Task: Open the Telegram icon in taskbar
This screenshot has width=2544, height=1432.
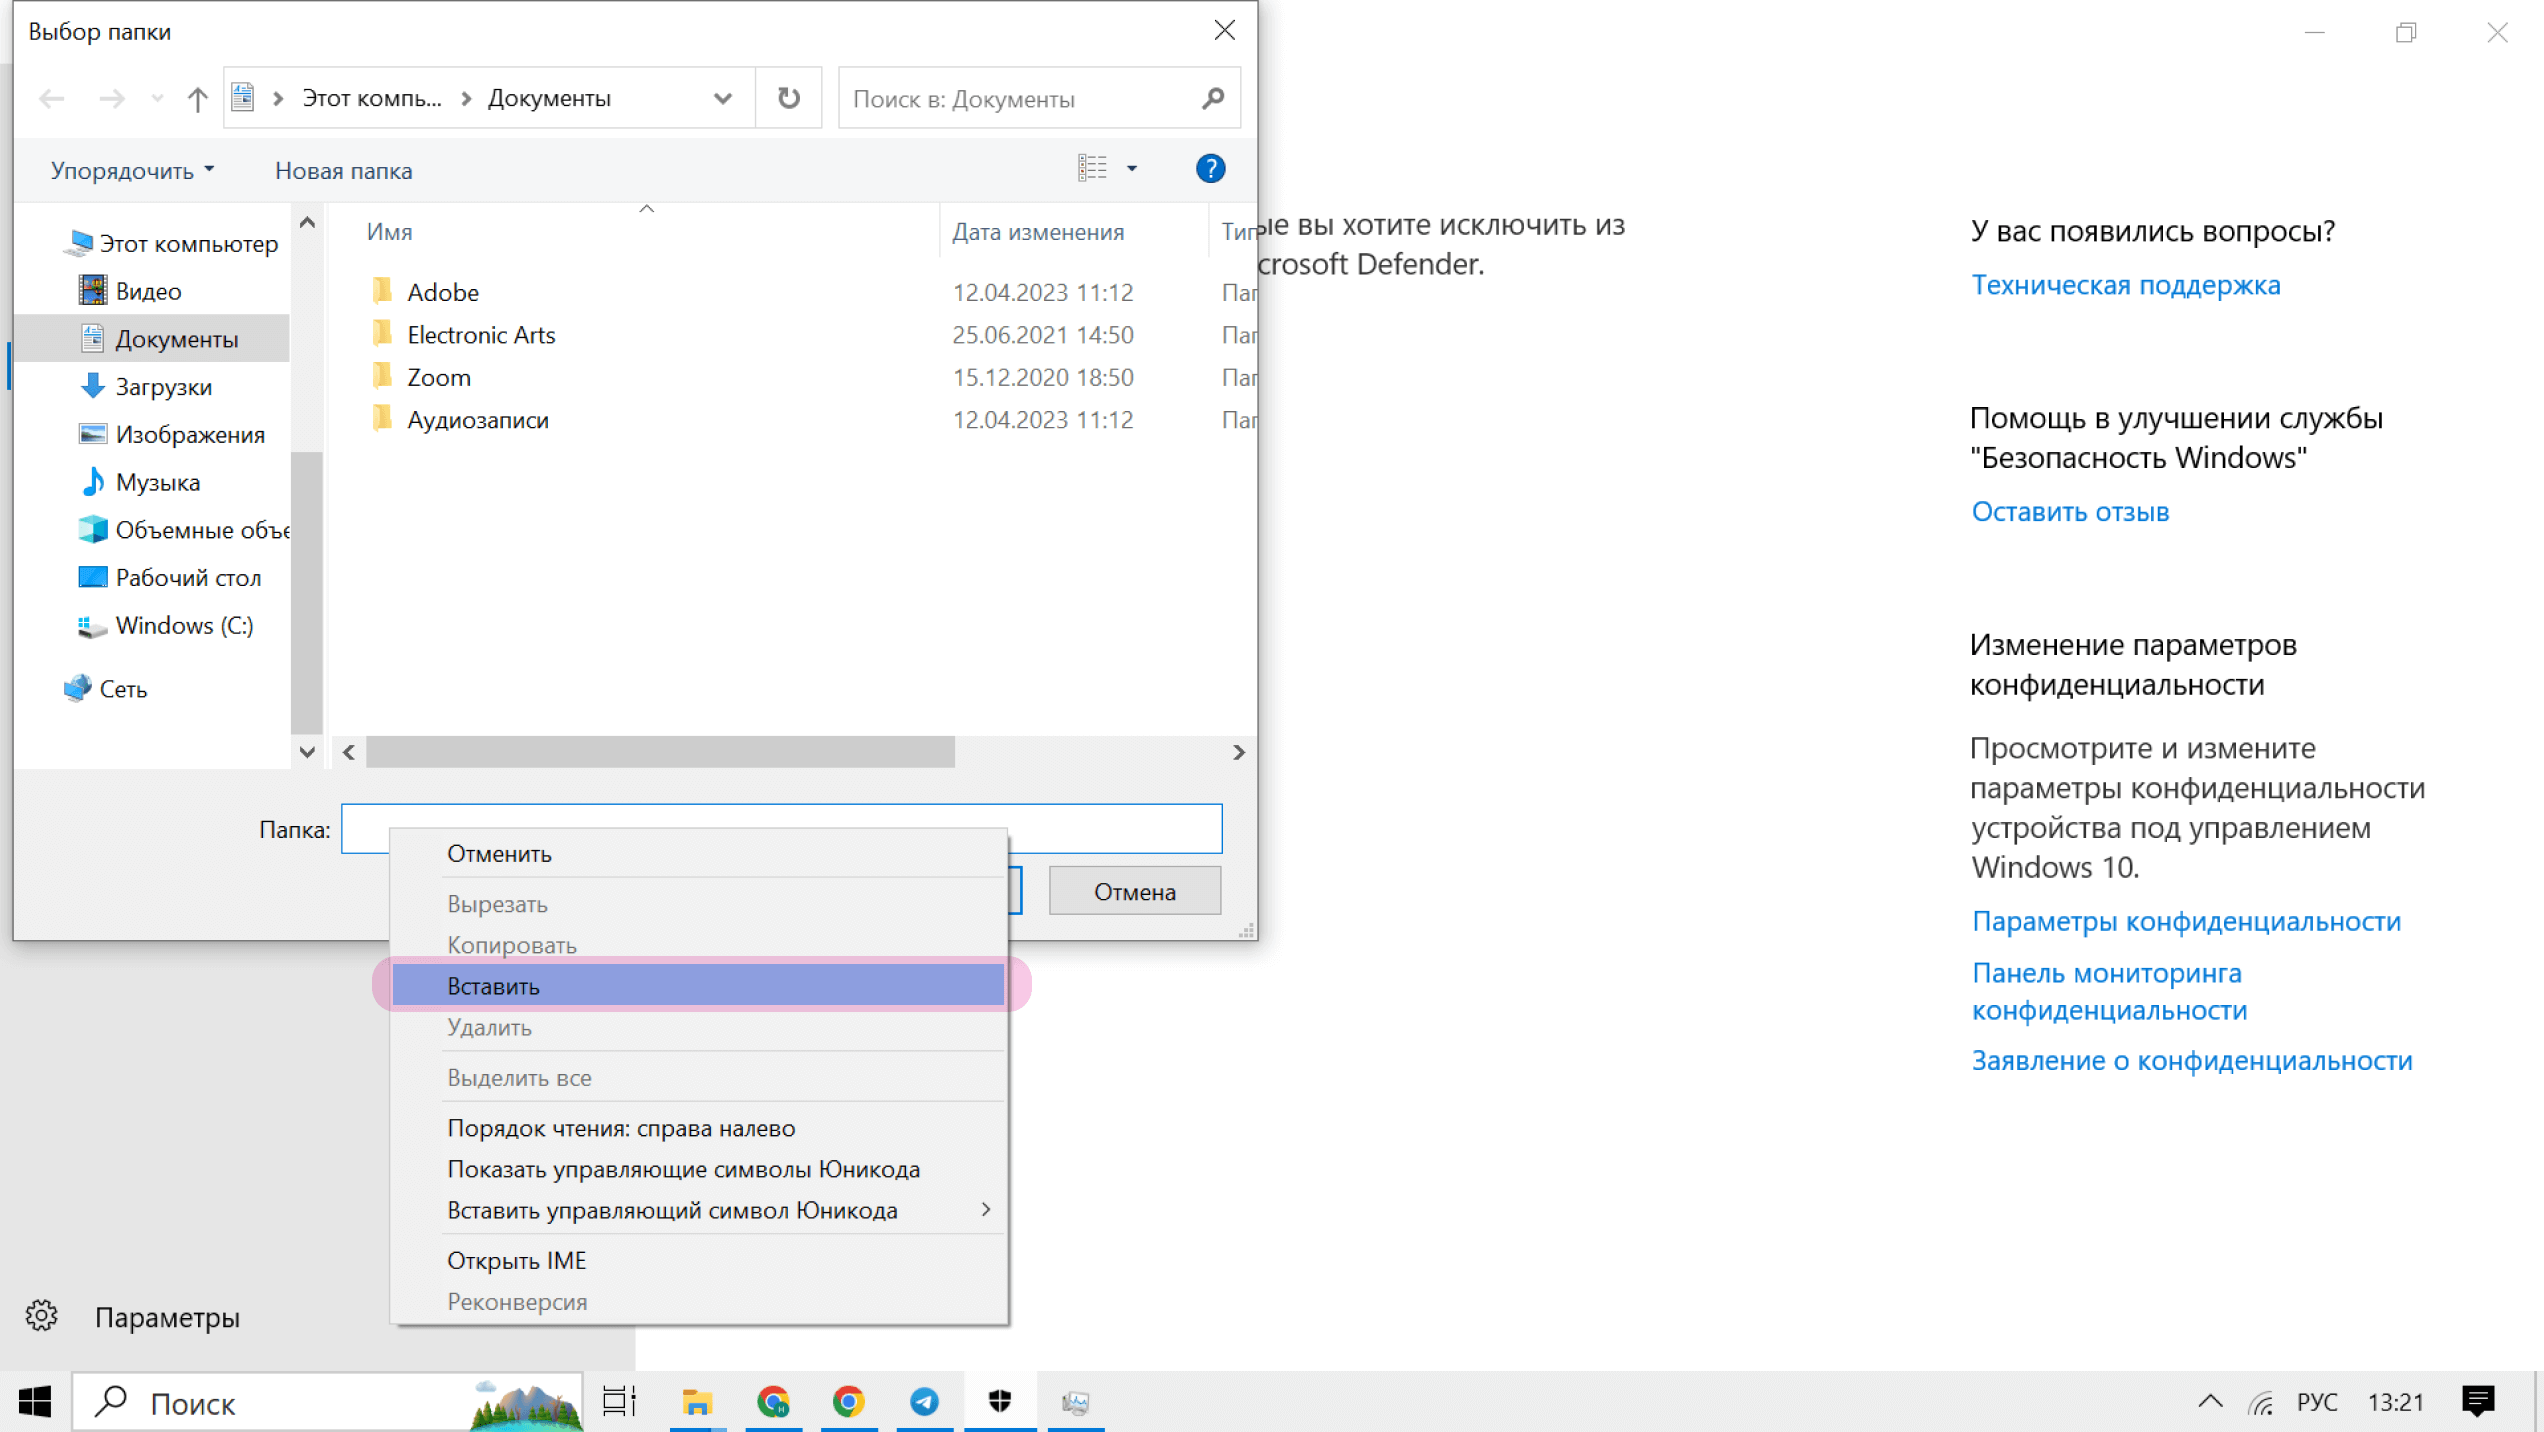Action: coord(924,1402)
